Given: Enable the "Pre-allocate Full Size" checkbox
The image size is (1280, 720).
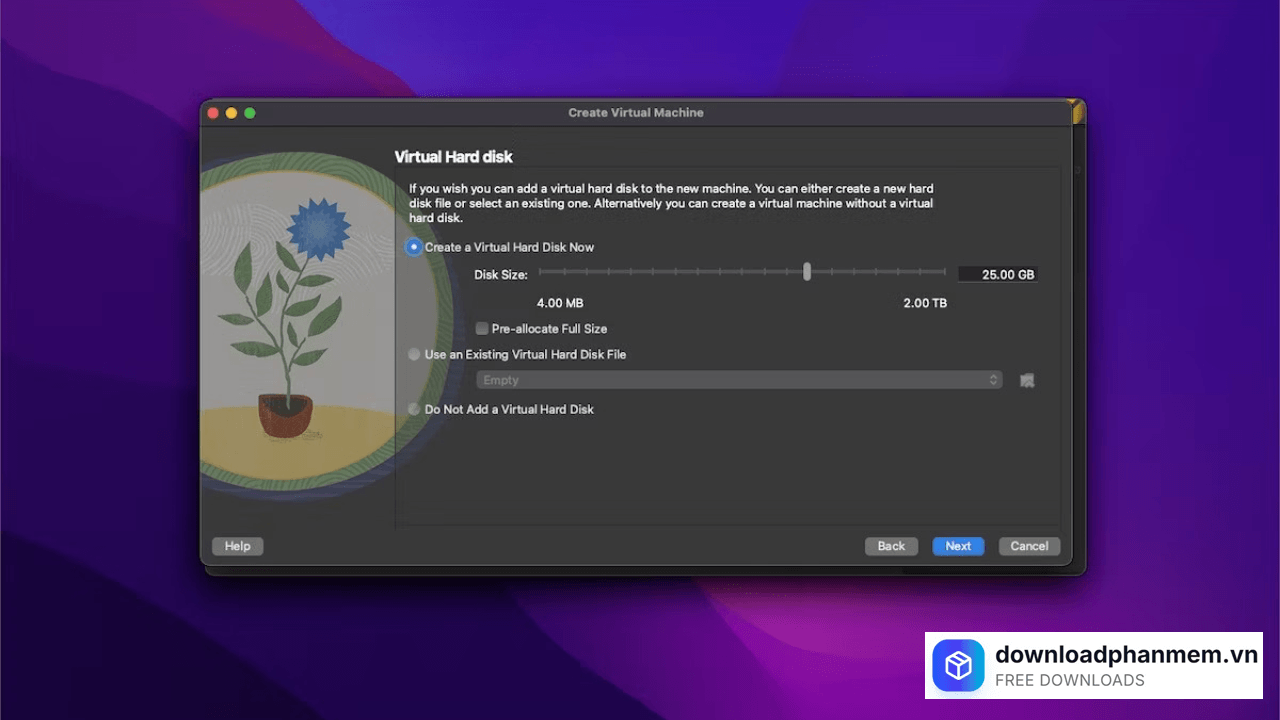Looking at the screenshot, I should 481,328.
